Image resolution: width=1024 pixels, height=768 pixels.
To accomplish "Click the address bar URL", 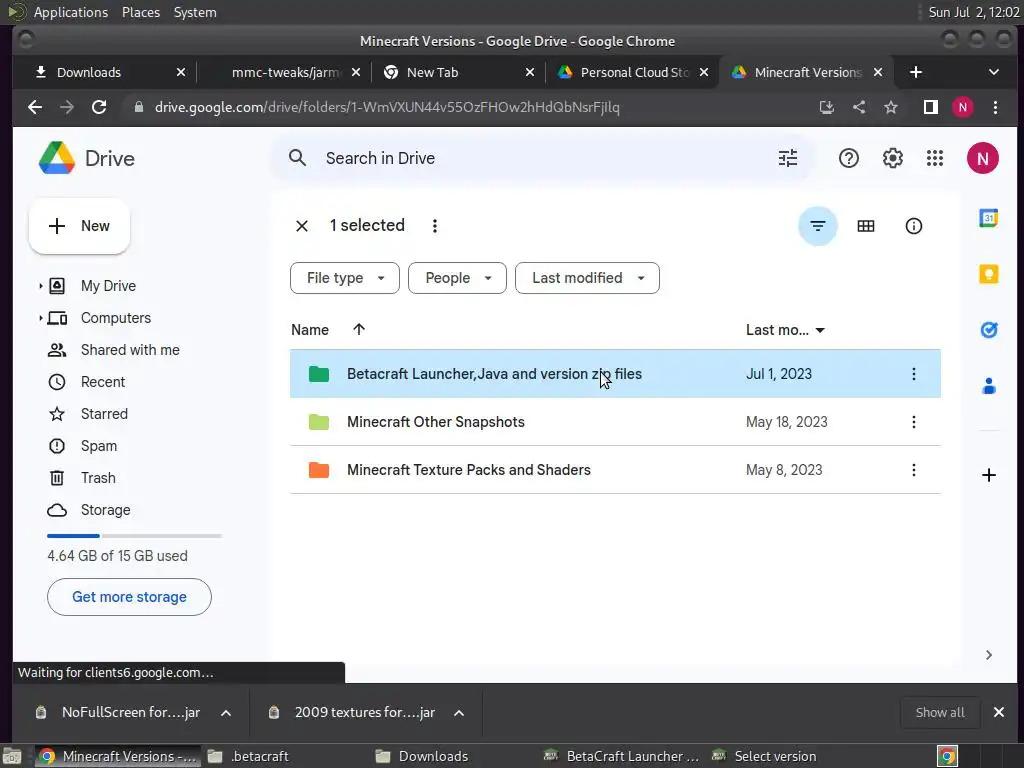I will (387, 107).
